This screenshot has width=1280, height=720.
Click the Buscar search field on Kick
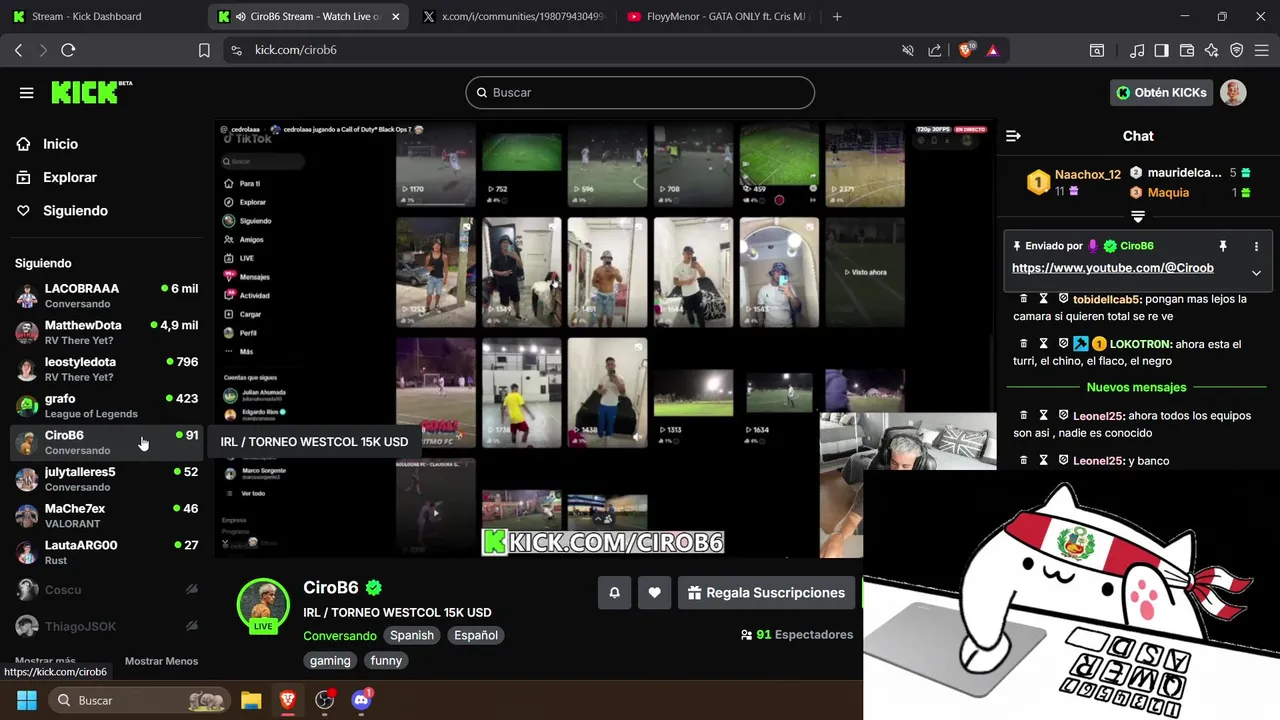[x=640, y=93]
